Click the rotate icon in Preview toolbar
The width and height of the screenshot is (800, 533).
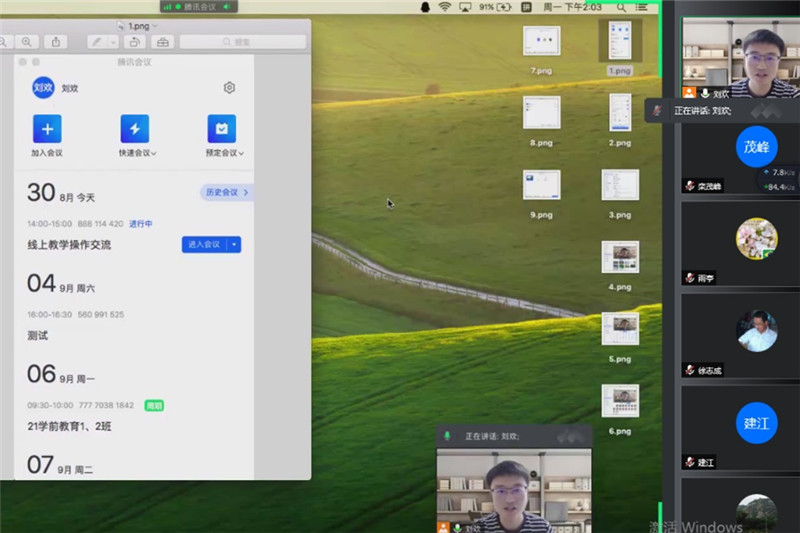point(135,42)
